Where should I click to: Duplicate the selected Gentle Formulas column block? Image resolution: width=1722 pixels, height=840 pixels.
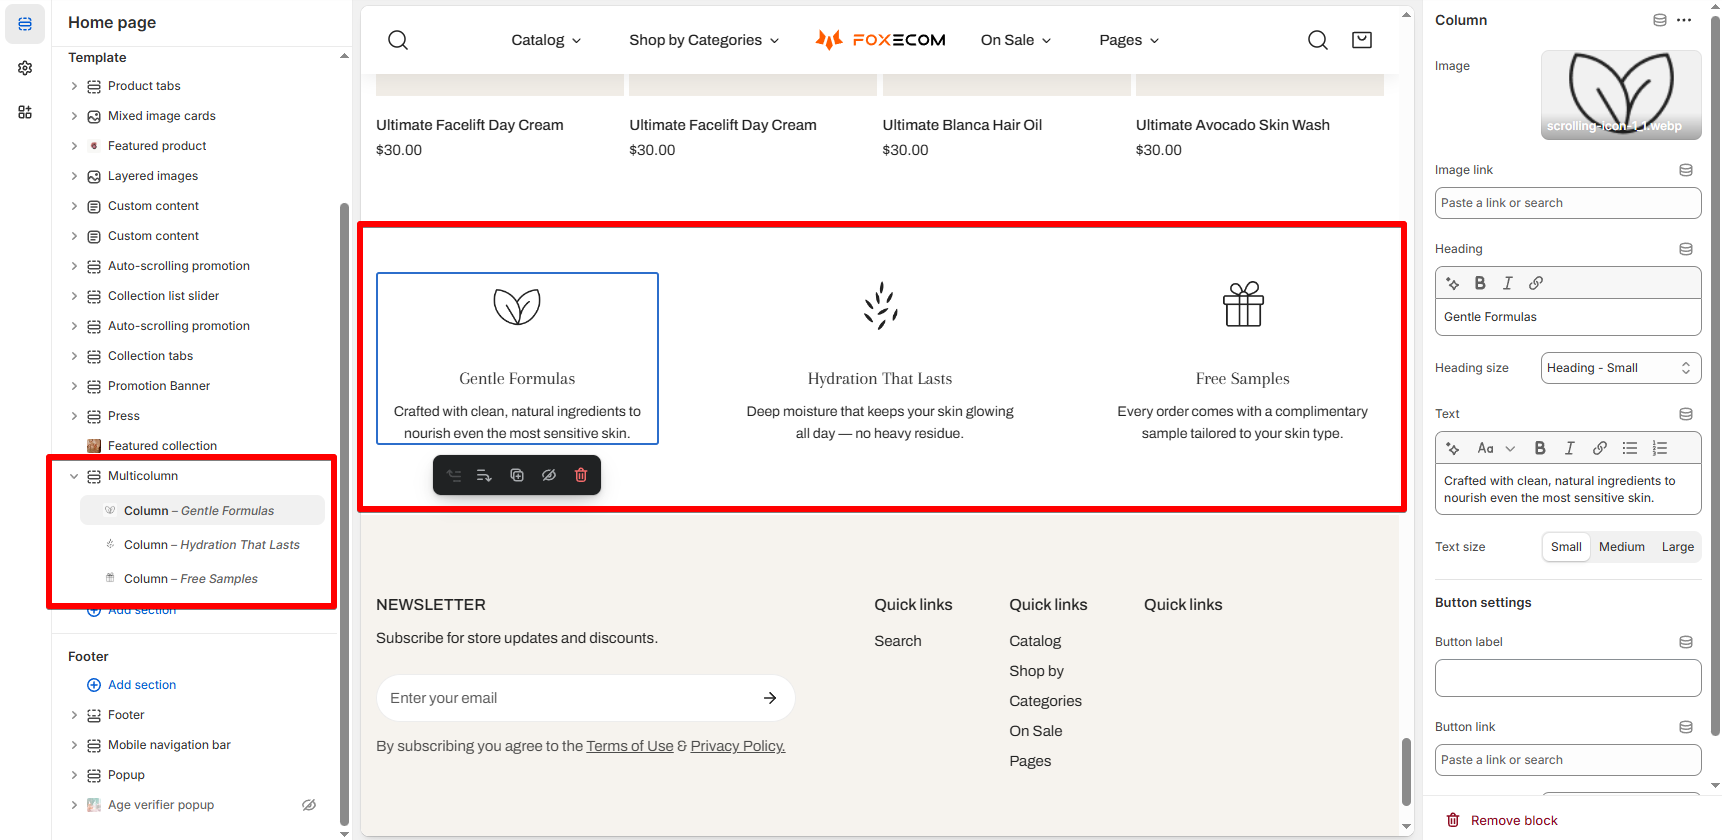pyautogui.click(x=517, y=475)
